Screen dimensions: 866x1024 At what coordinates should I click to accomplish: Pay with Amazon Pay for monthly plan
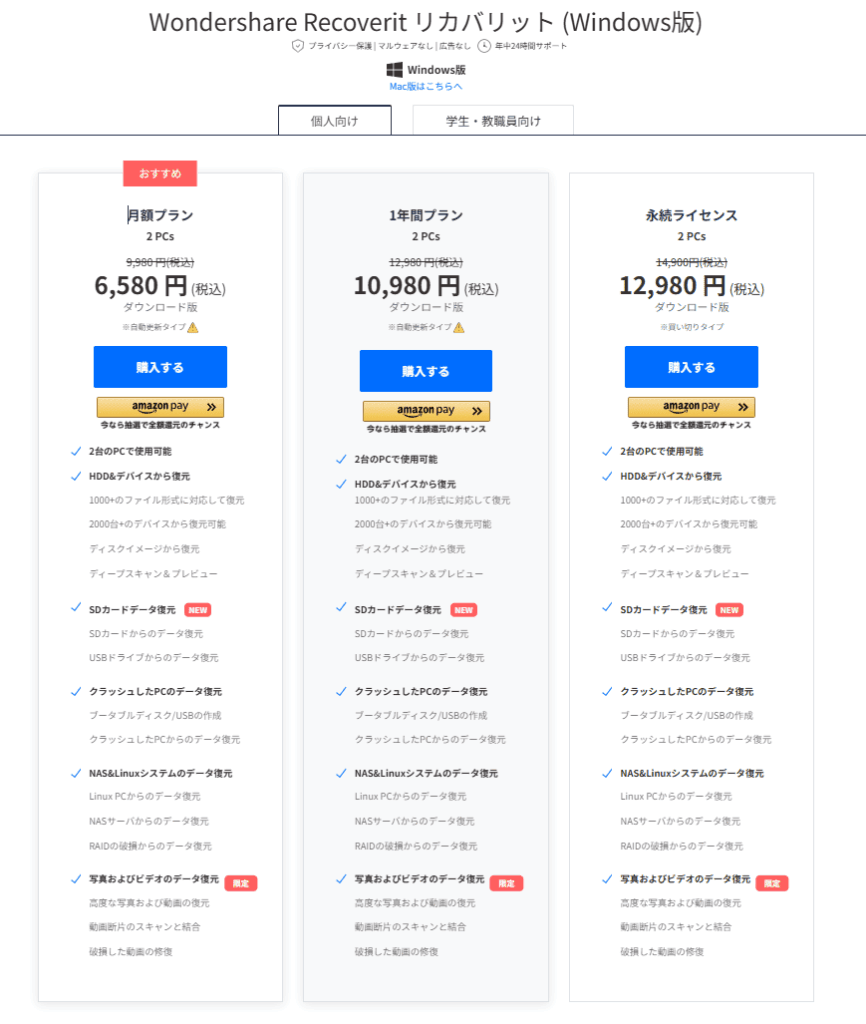(160, 407)
